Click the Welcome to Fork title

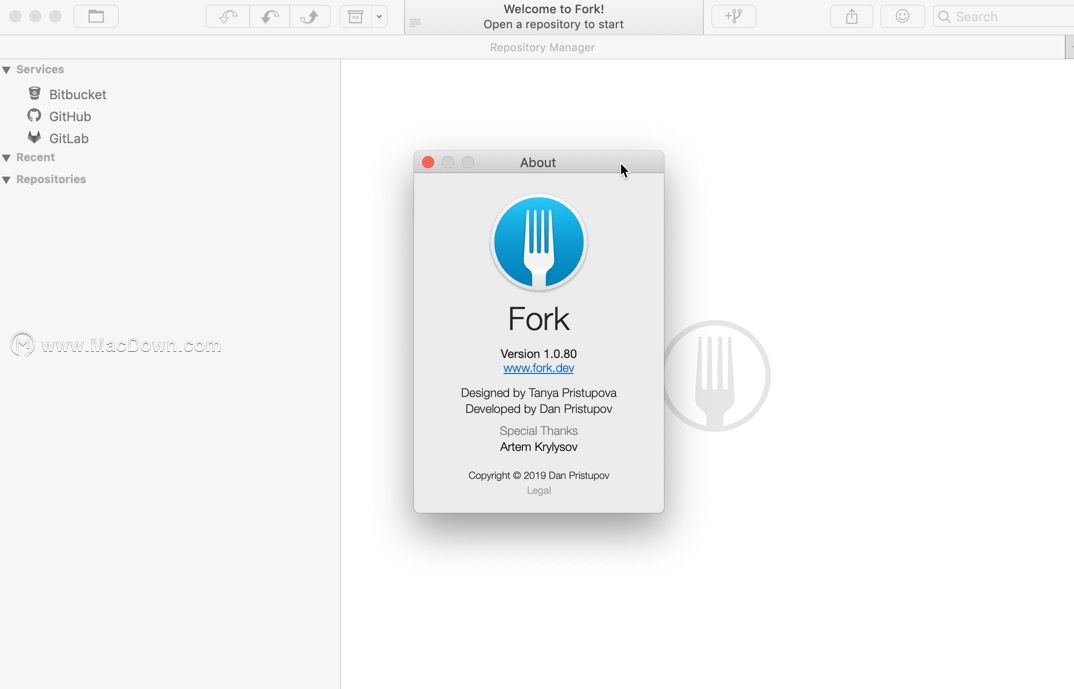(553, 10)
